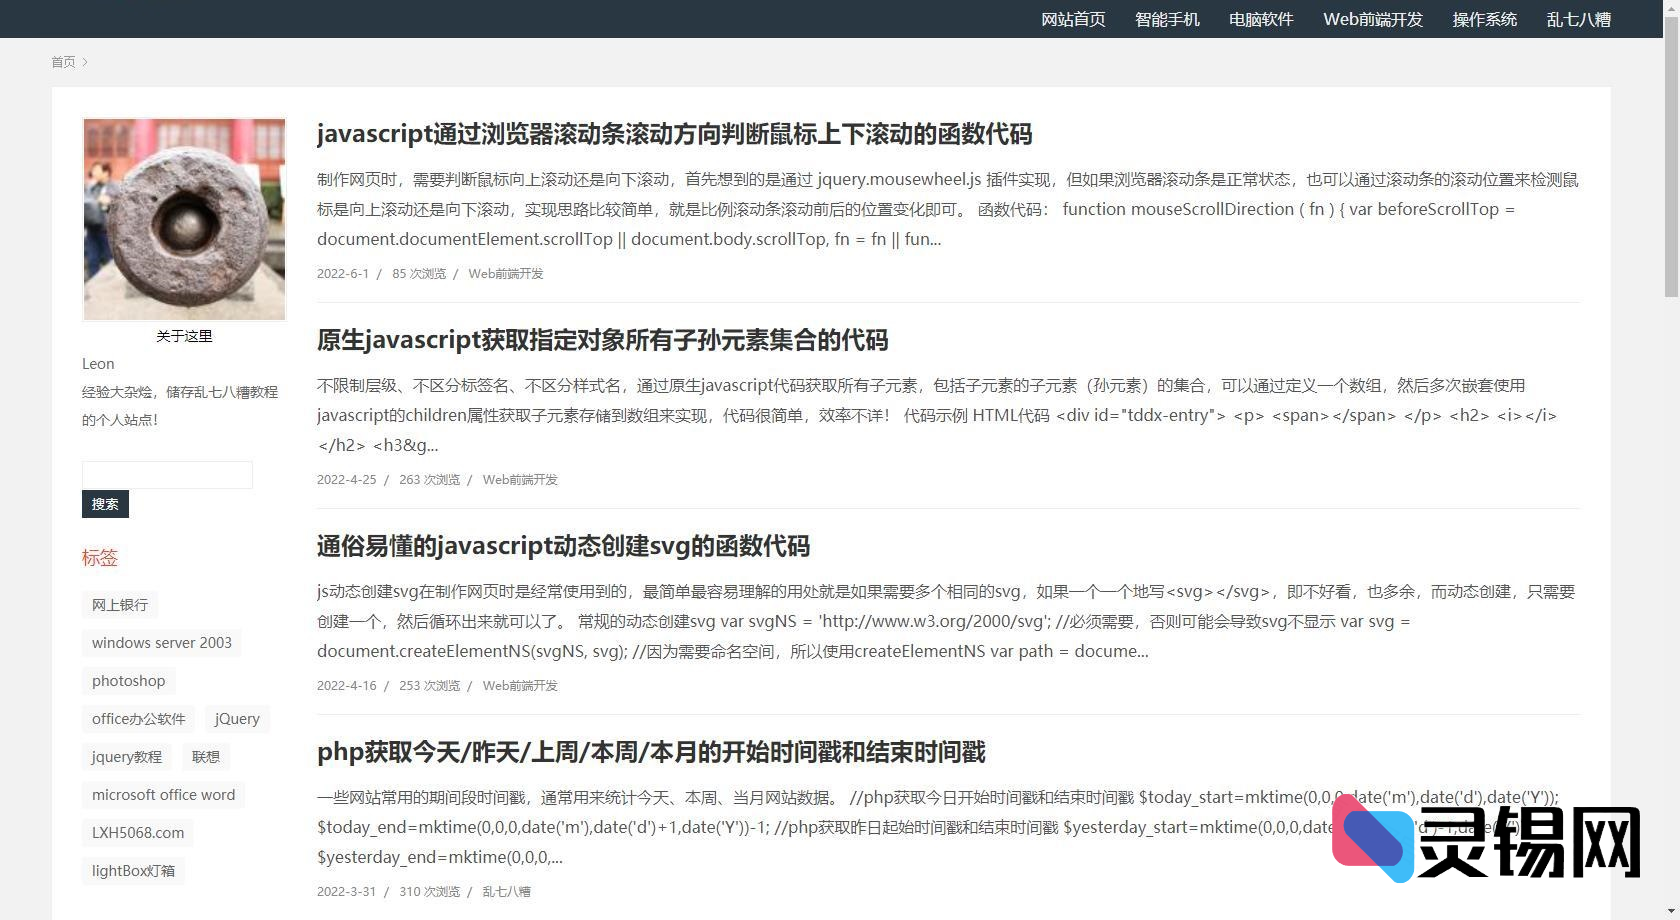Select the lightBox灯箱 tag

pyautogui.click(x=133, y=870)
